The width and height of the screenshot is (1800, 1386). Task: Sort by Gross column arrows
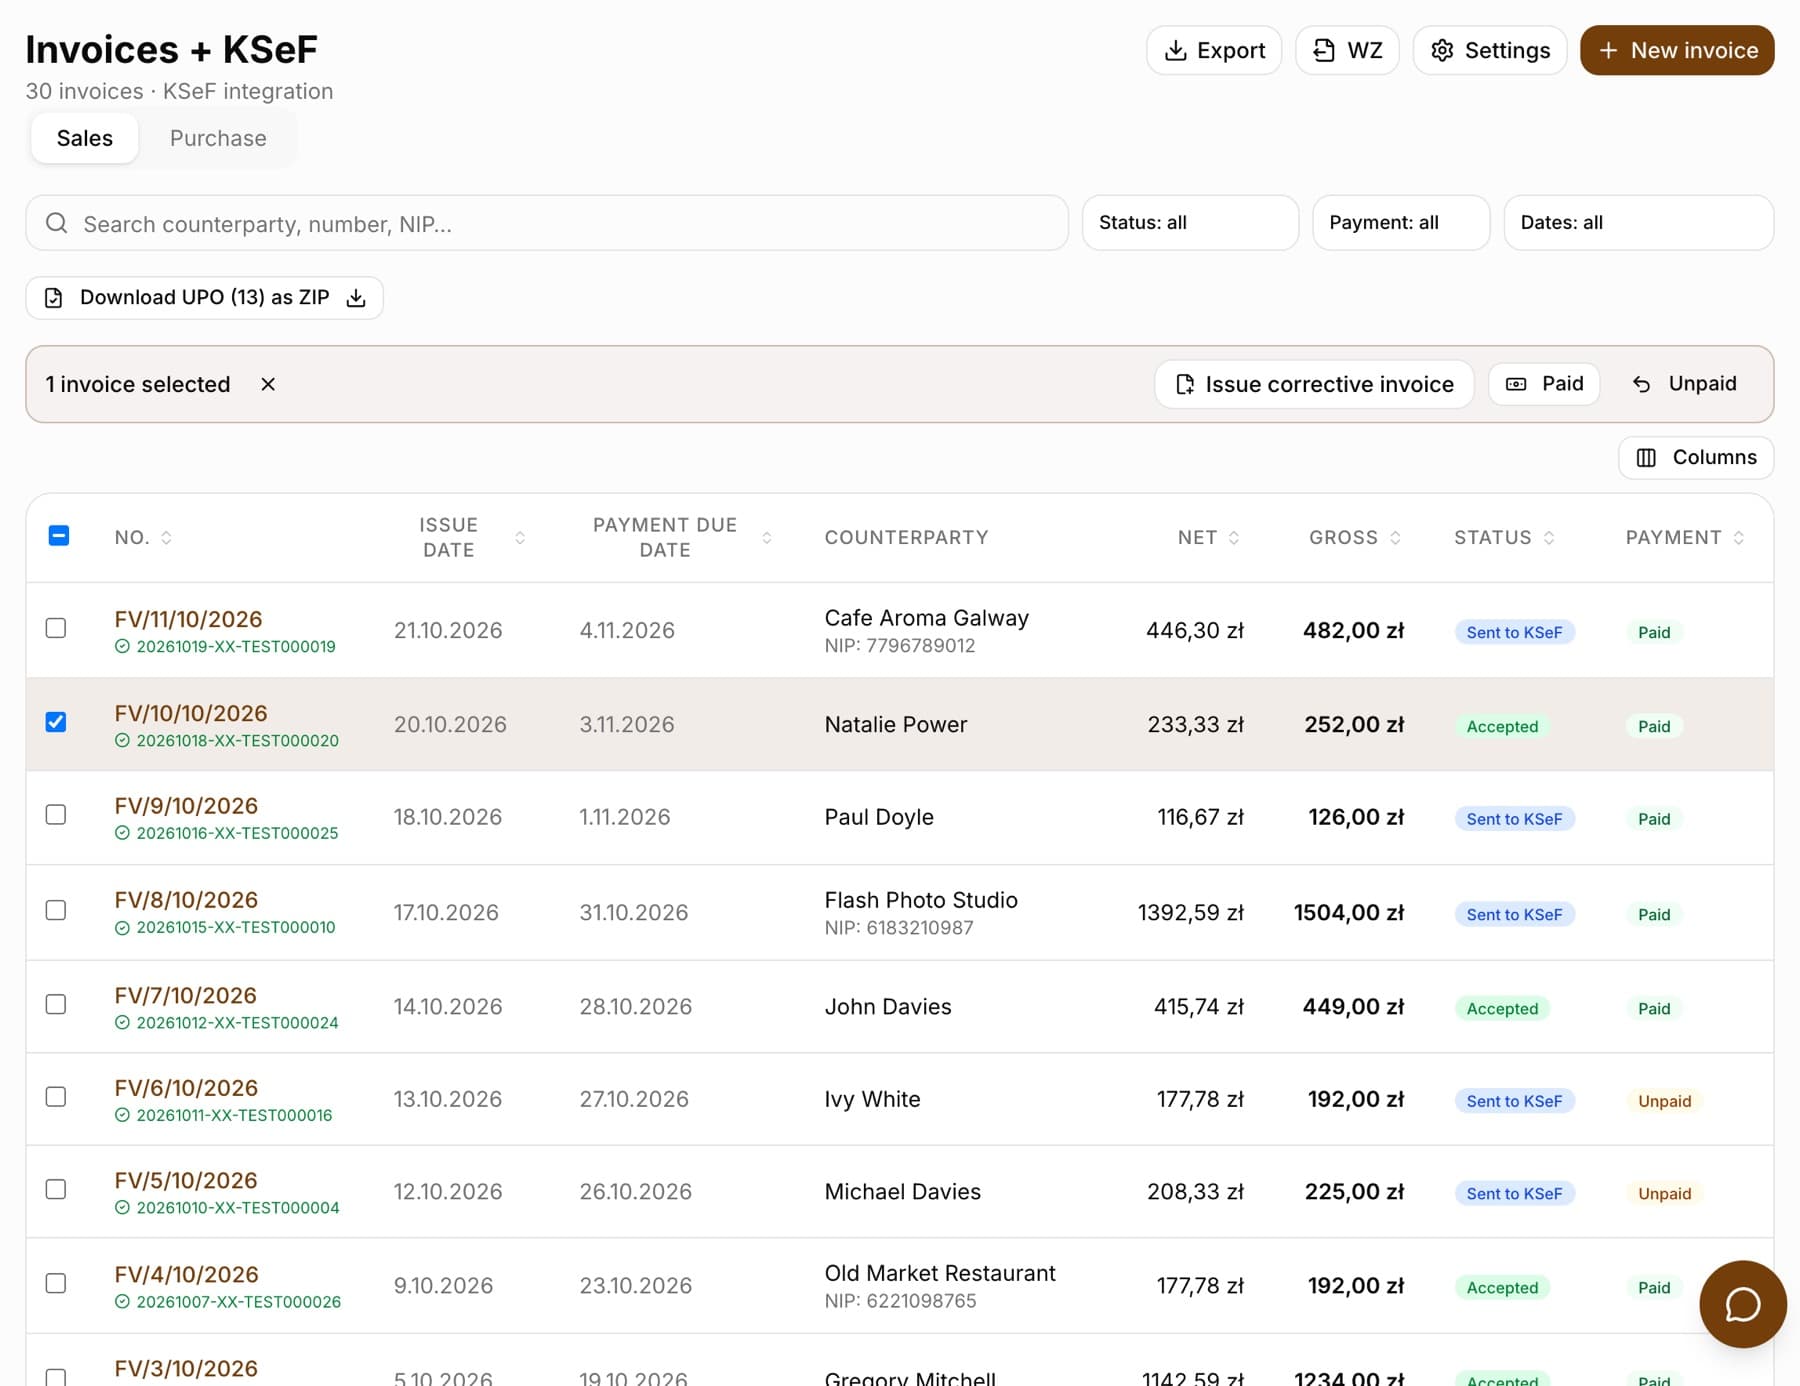click(x=1395, y=538)
